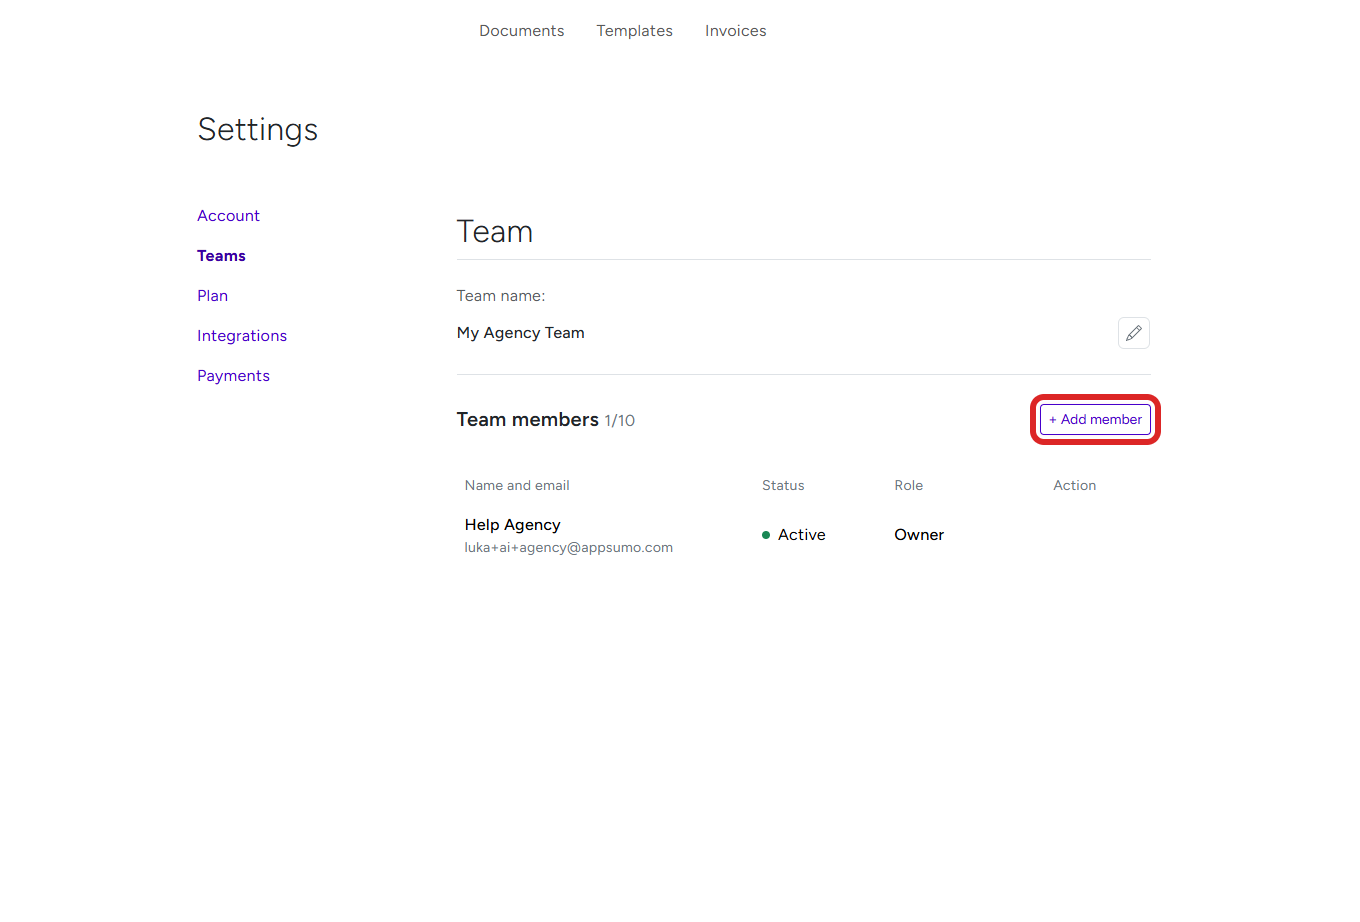Click the Add member button
Screen dimensions: 1360x922
pyautogui.click(x=1095, y=419)
